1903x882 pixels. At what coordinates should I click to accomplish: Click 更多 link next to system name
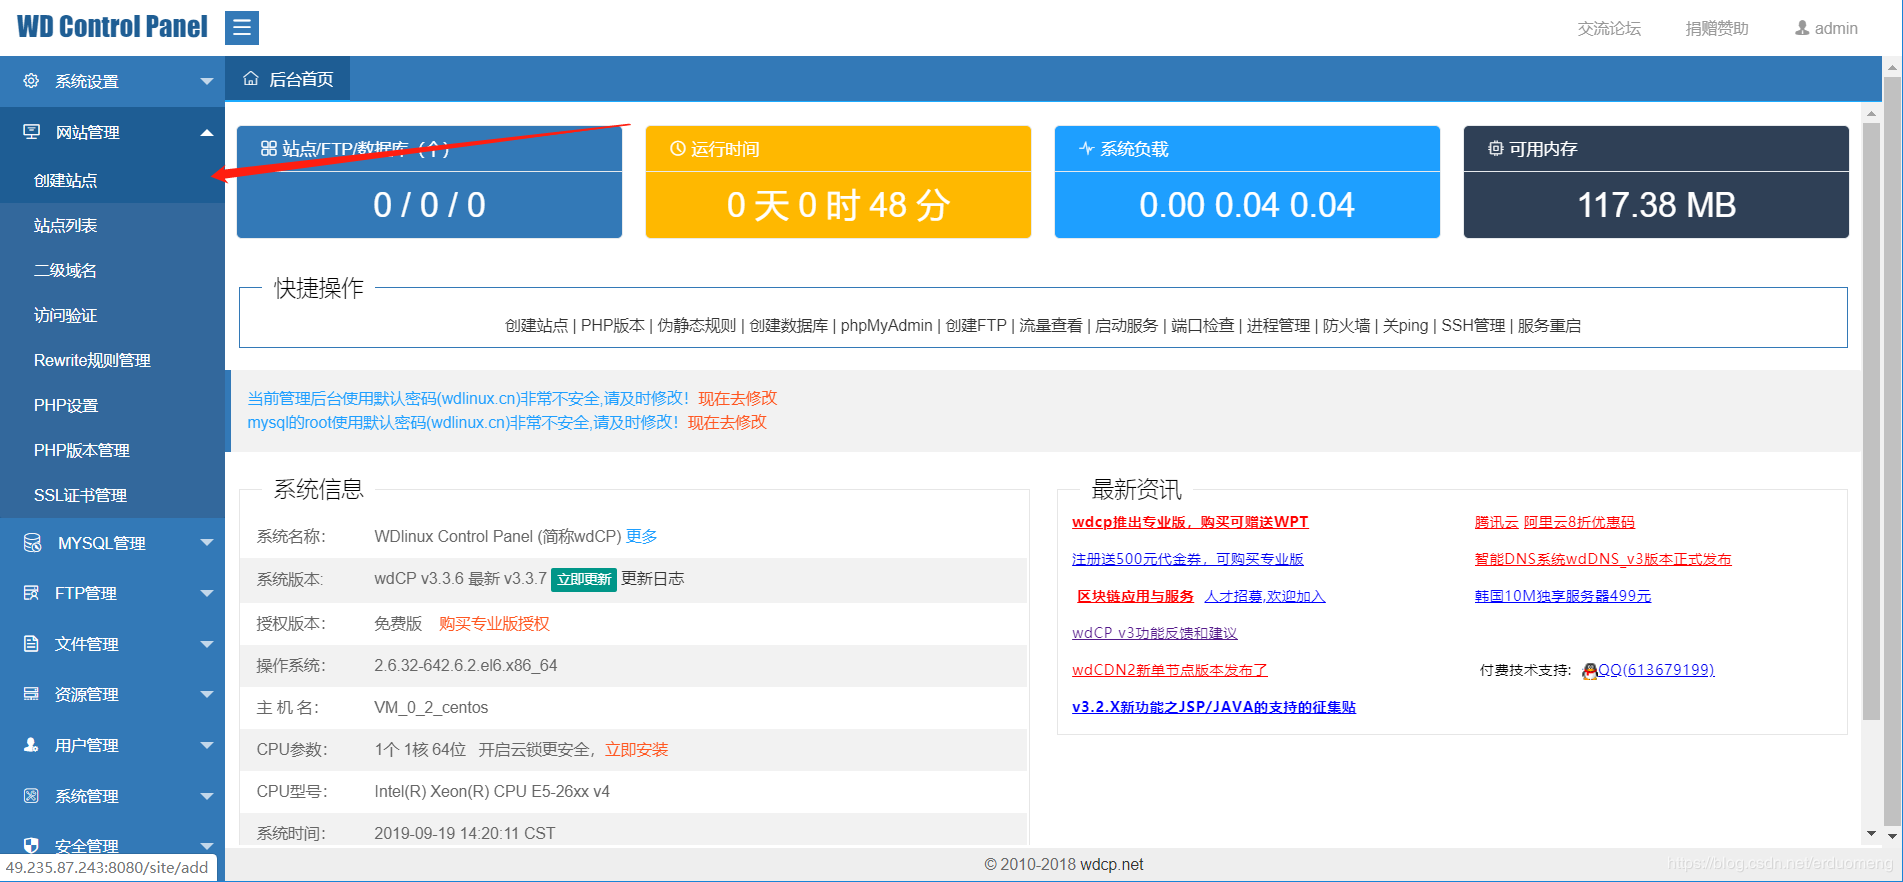[x=641, y=536]
